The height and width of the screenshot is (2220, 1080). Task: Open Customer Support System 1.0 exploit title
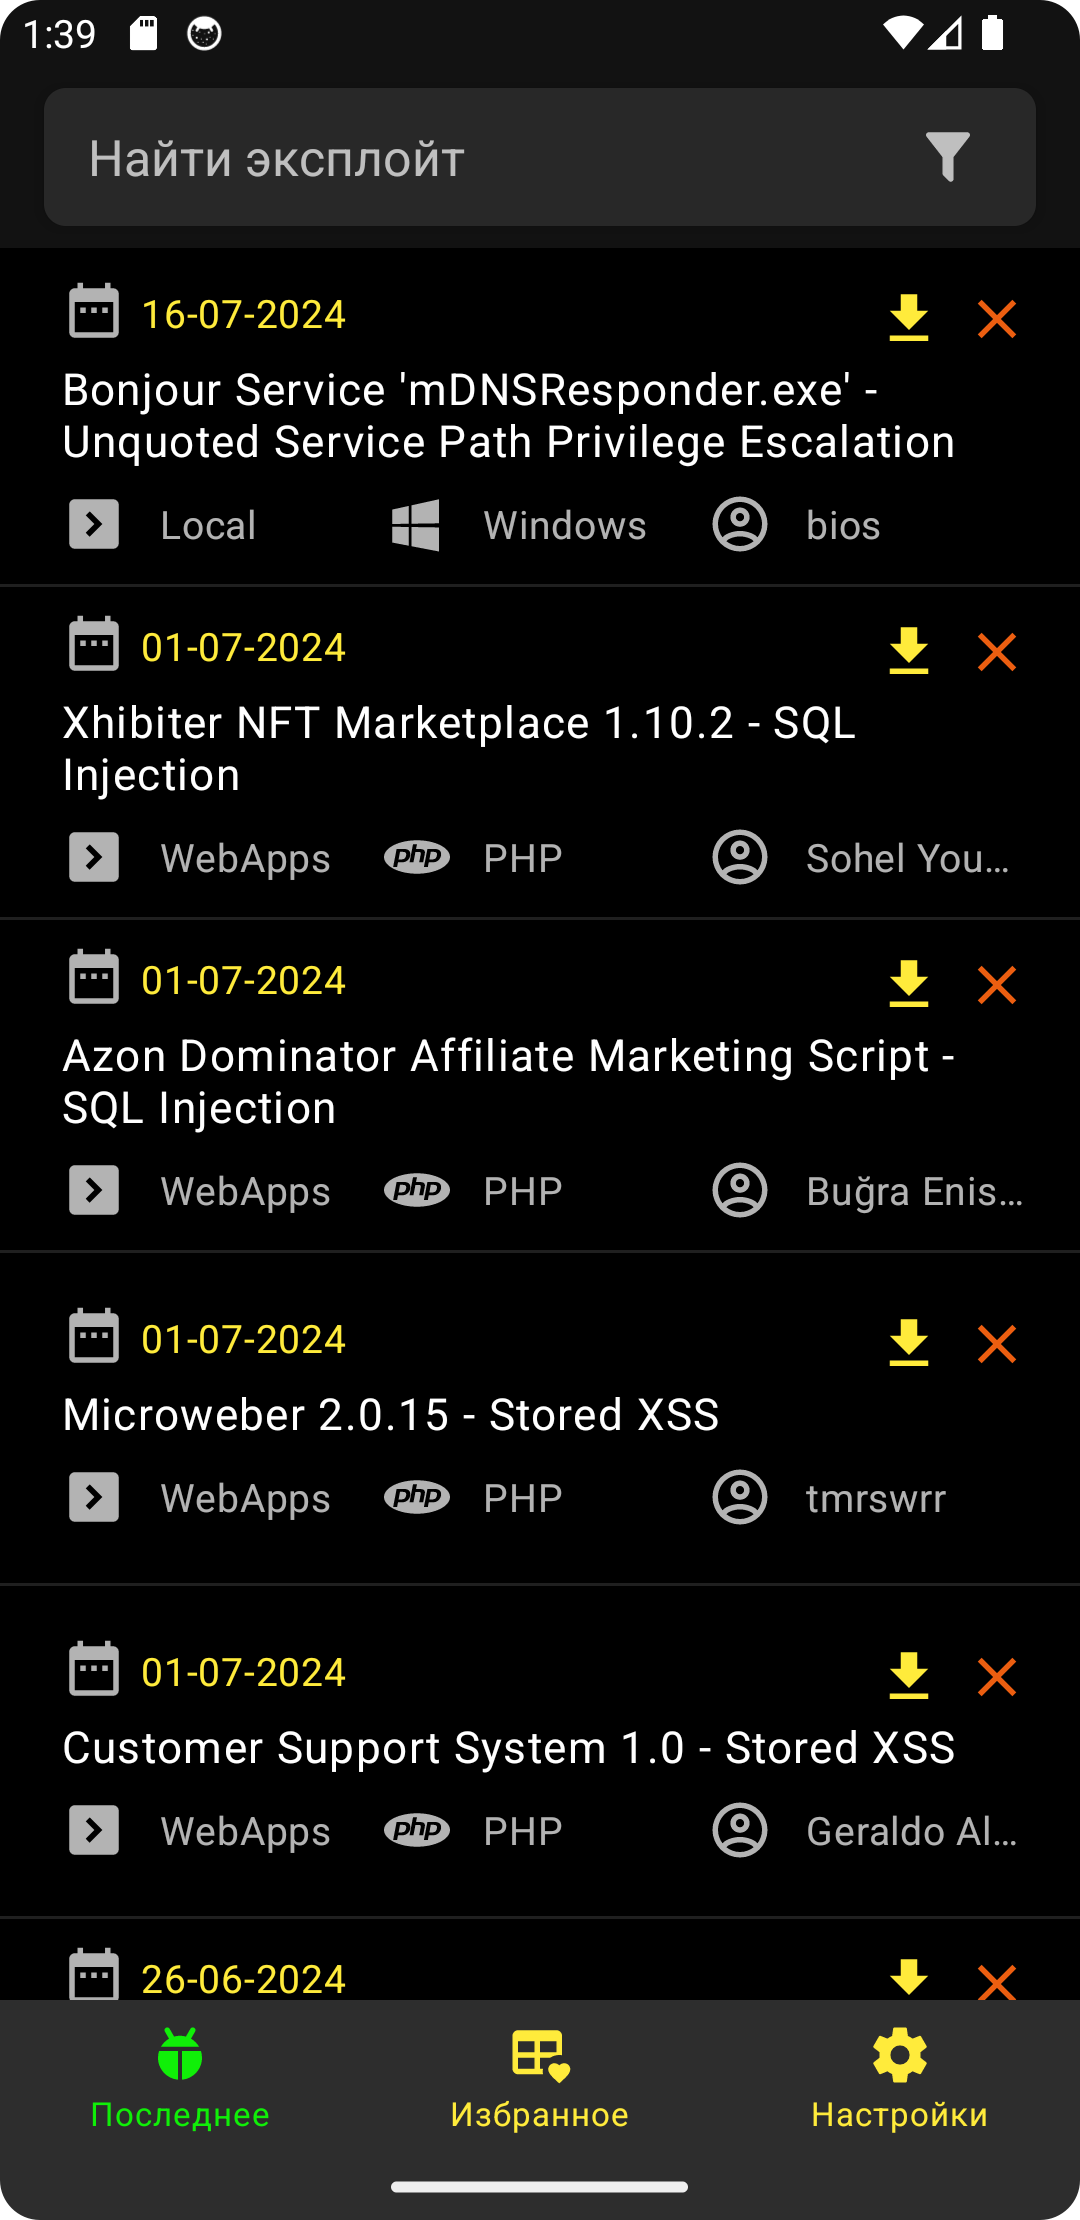pos(508,1748)
